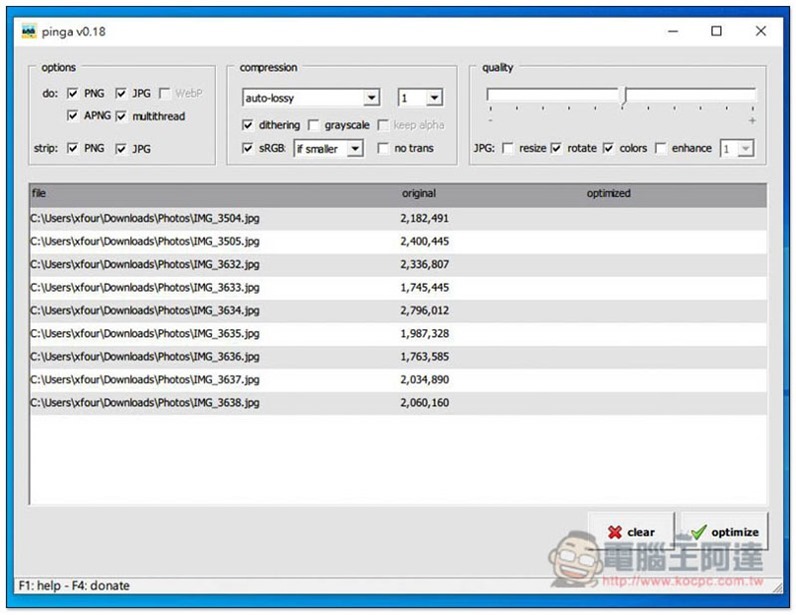
Task: Enable the JPG resize checkbox
Action: point(508,148)
